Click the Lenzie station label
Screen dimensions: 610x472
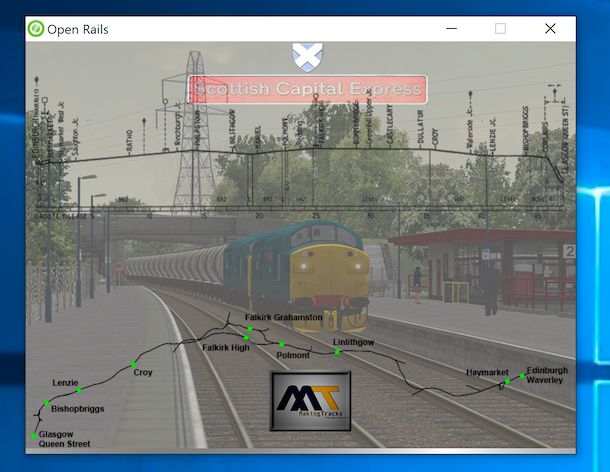coord(65,383)
